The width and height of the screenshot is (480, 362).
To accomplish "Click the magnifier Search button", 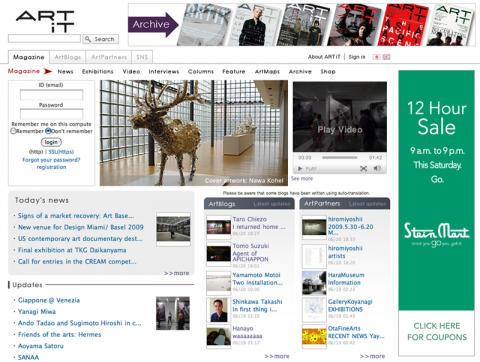I will click(x=100, y=39).
